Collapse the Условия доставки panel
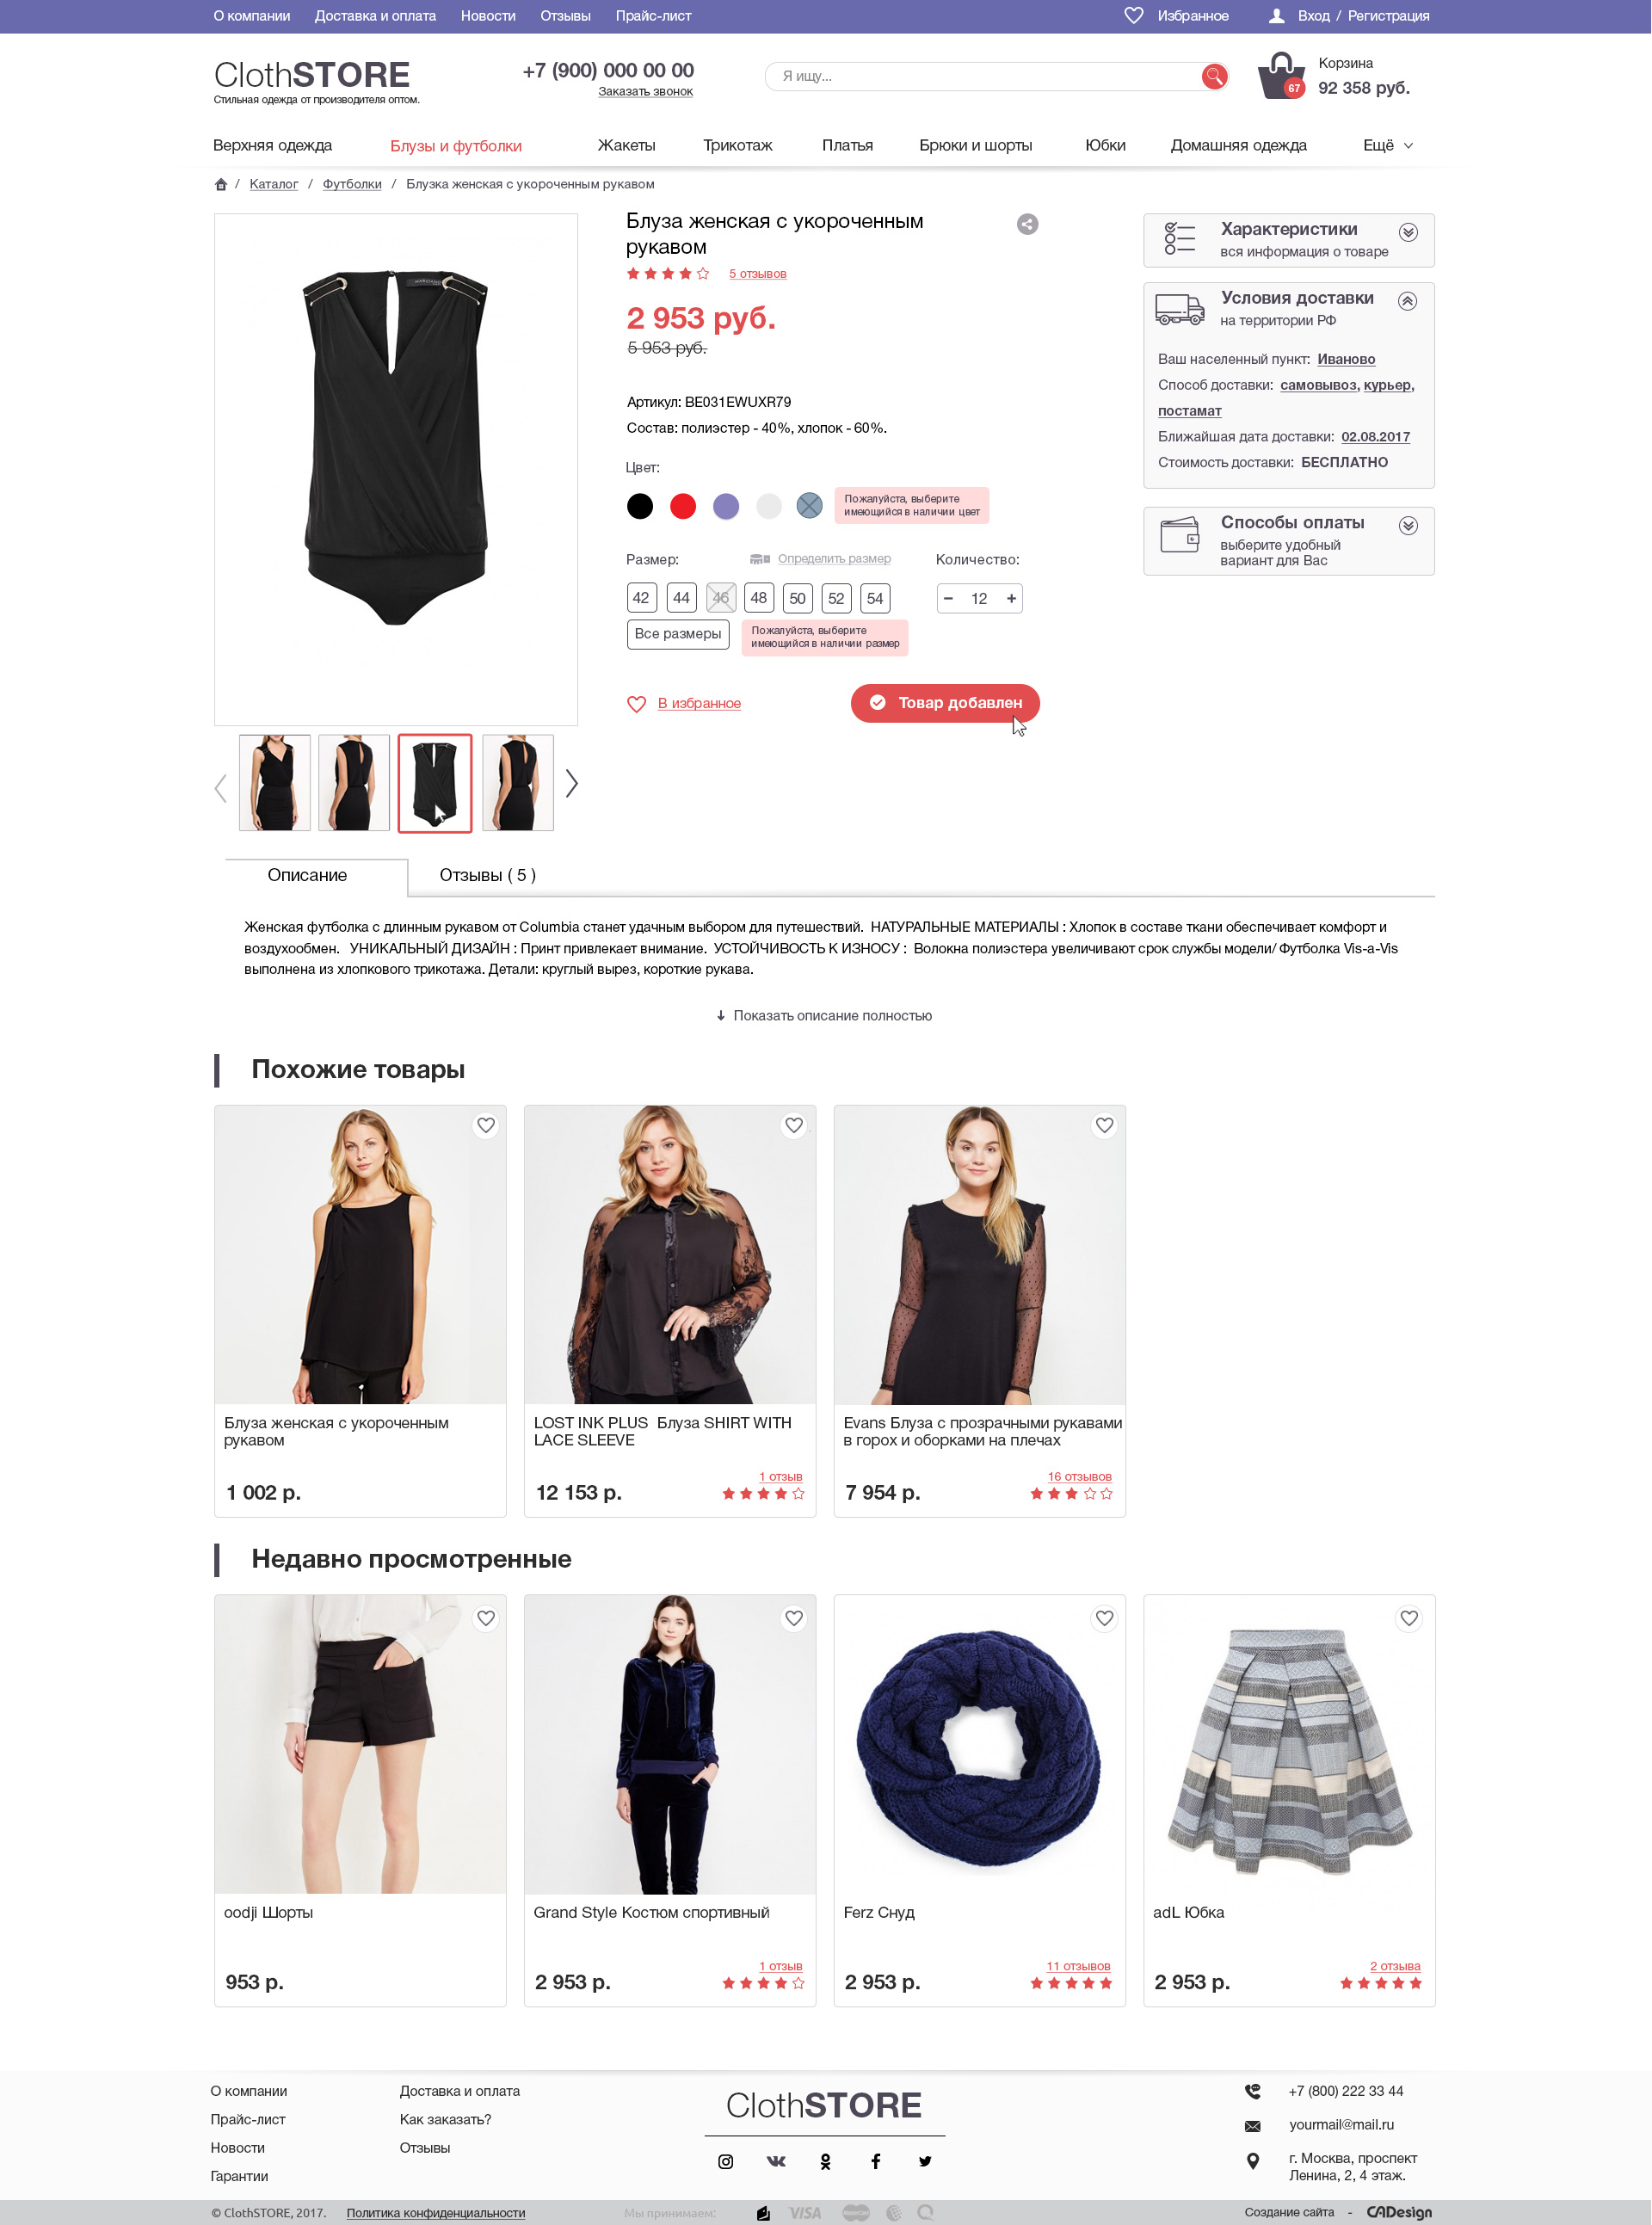Viewport: 1652px width, 2225px height. click(x=1407, y=301)
